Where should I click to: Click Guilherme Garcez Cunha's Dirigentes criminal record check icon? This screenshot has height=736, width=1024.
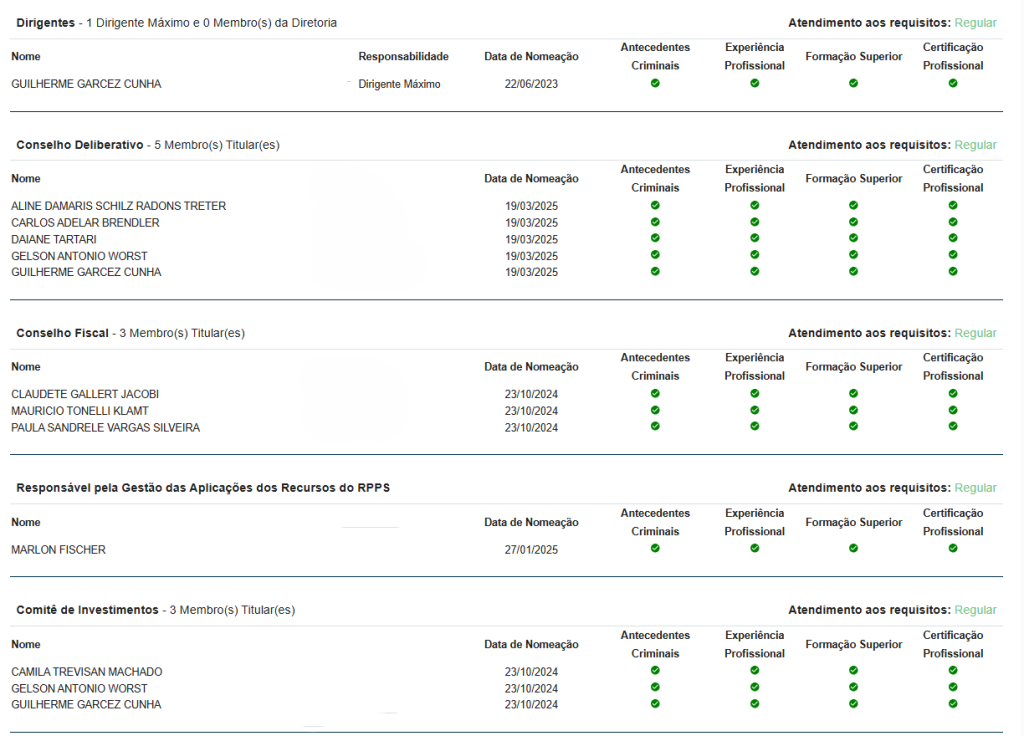tap(655, 83)
